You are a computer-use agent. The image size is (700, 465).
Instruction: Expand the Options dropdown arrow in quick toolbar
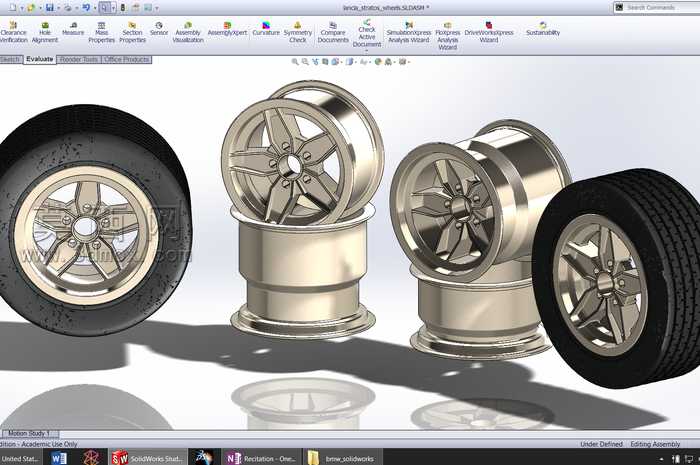tap(157, 8)
